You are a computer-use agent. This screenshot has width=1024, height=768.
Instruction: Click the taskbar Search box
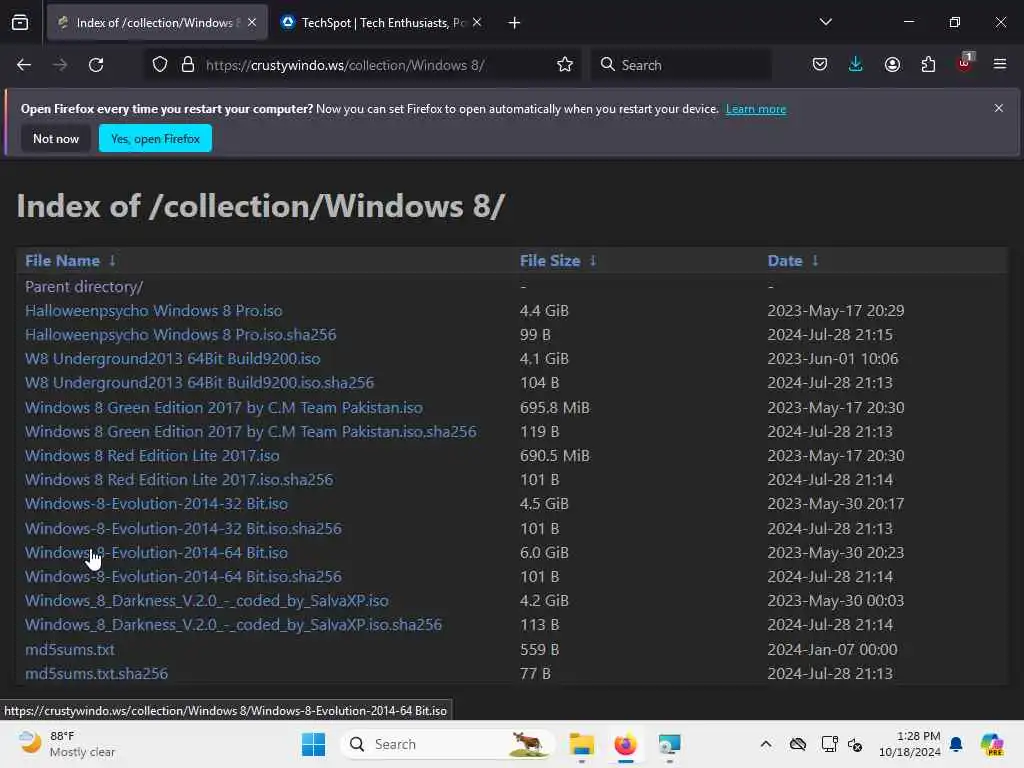pyautogui.click(x=447, y=744)
